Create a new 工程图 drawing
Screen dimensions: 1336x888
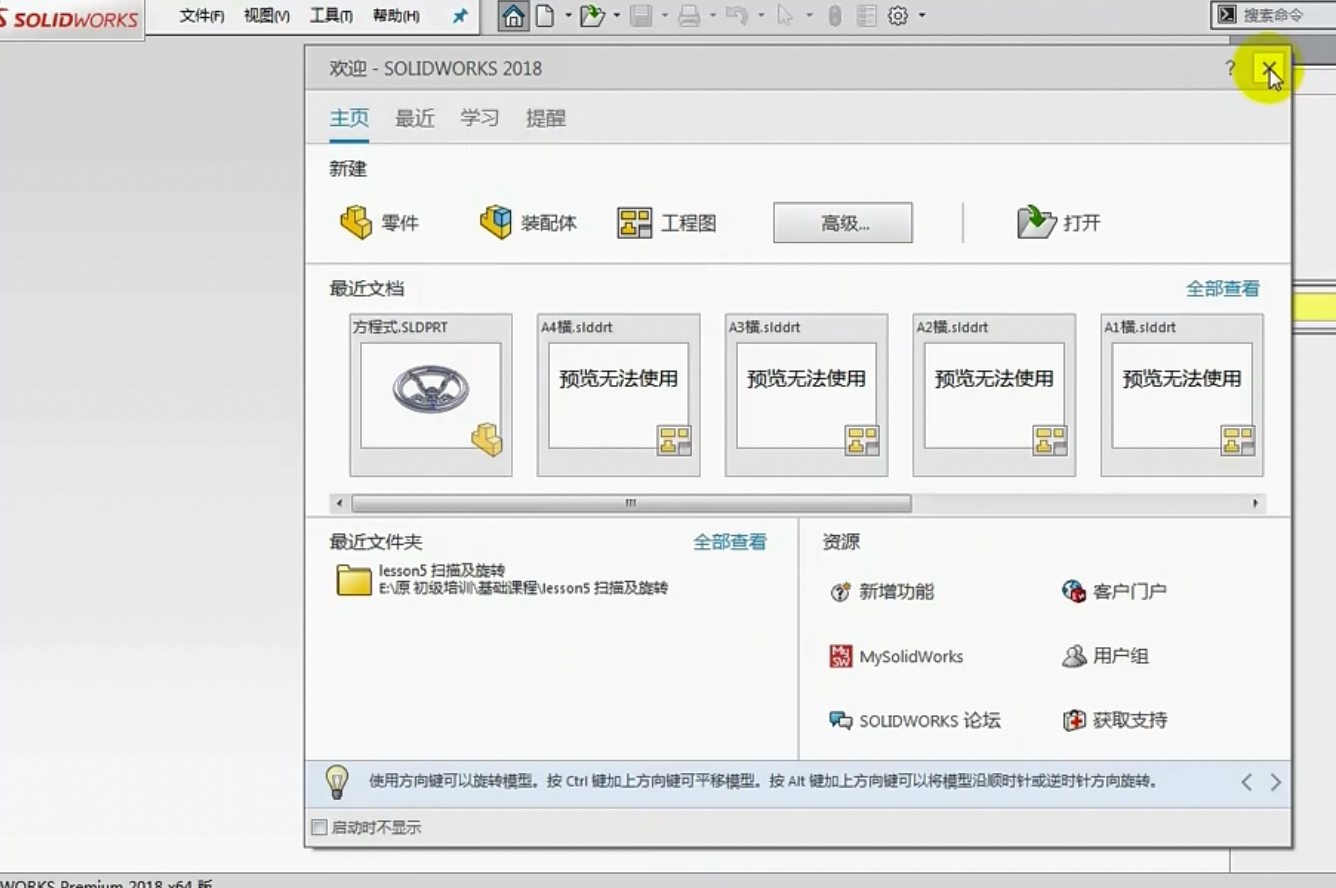tap(666, 223)
